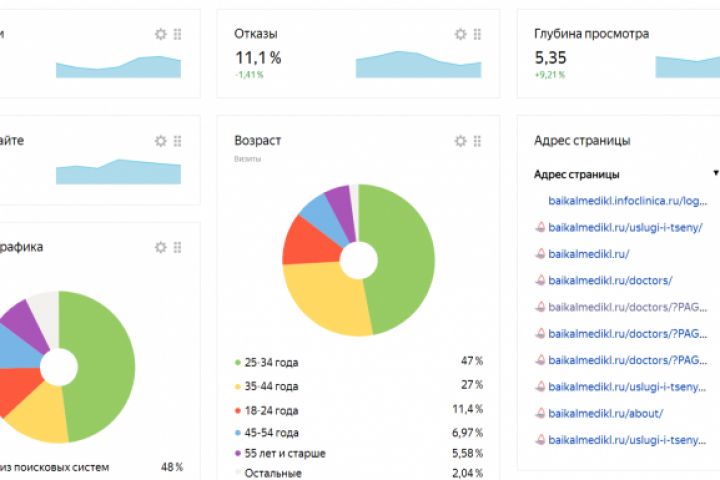Click grid handle on traffic sources widget
Viewport: 720px width, 480px height.
coord(178,247)
